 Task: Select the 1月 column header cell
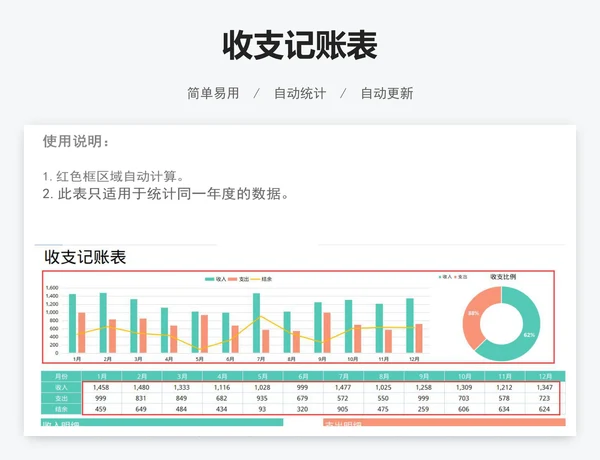(101, 376)
